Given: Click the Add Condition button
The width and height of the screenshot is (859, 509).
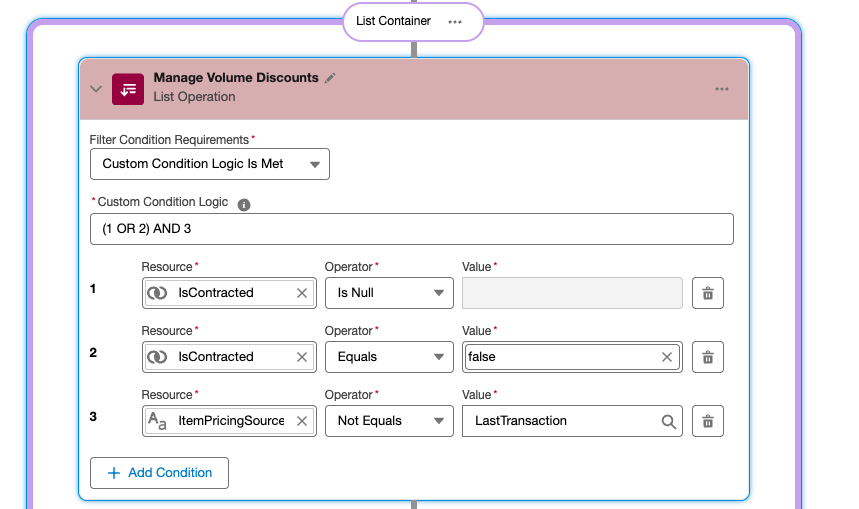Looking at the screenshot, I should [x=159, y=473].
